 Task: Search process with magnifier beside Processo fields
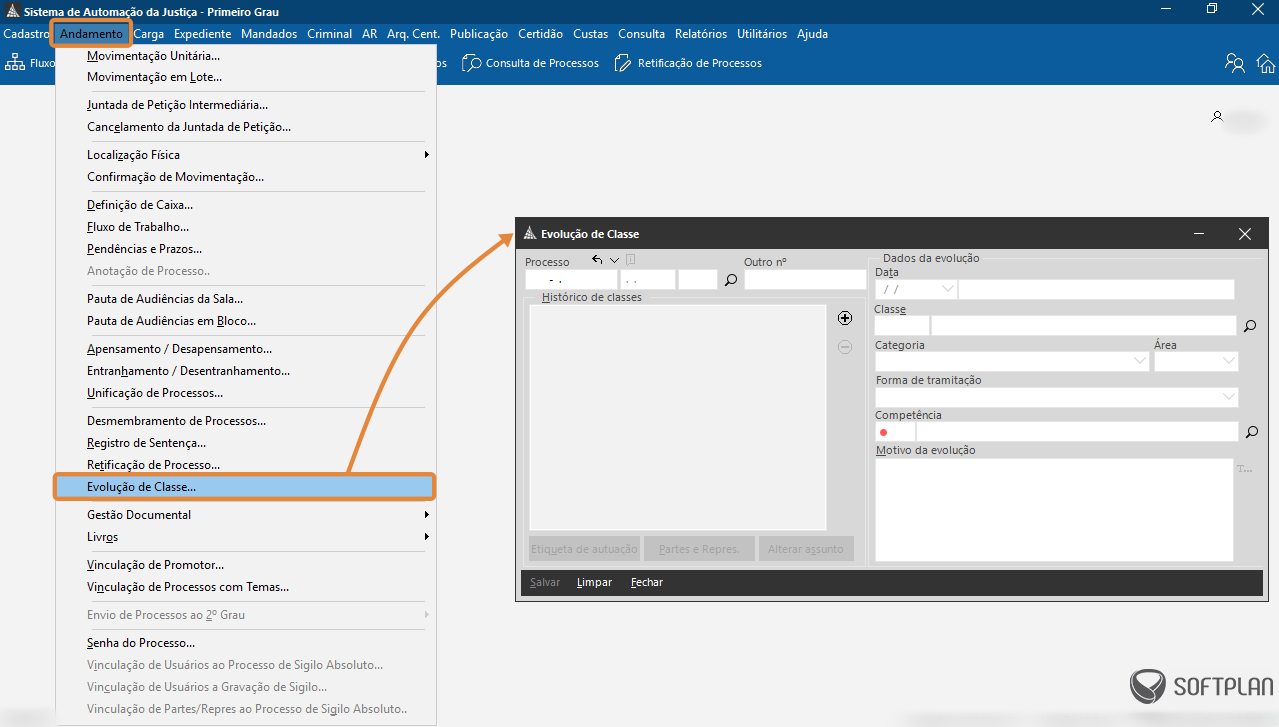[x=731, y=280]
